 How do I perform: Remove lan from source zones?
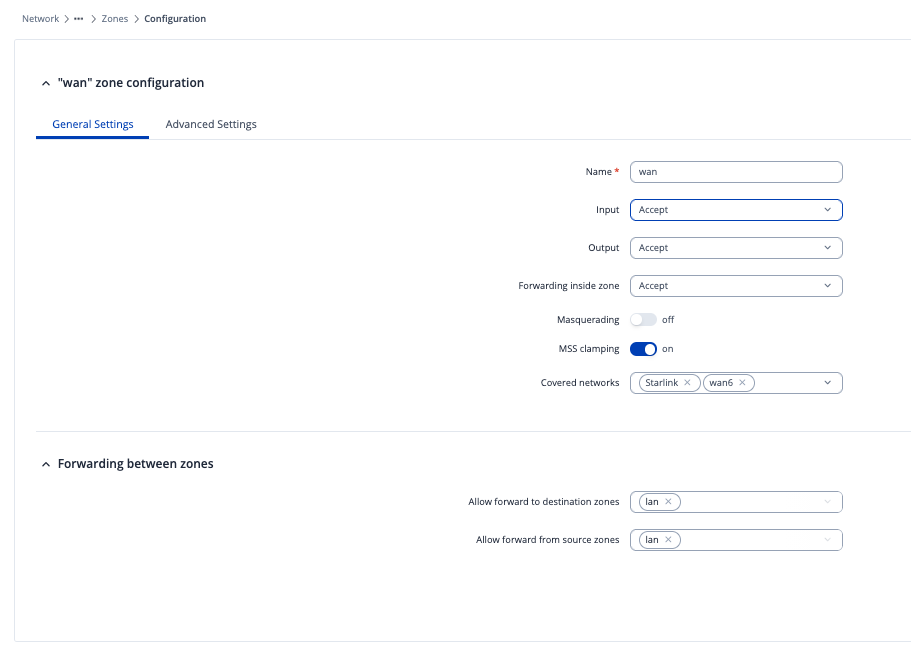click(668, 540)
